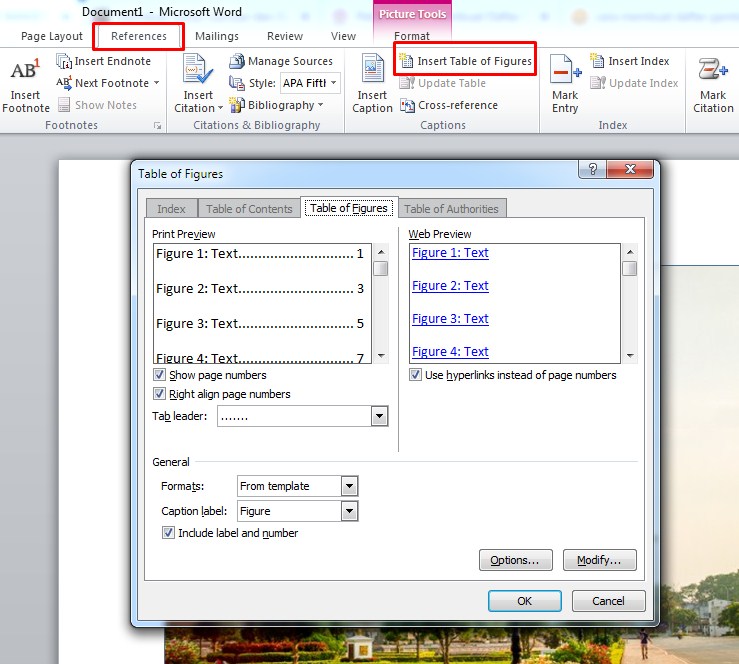Screen dimensions: 739x664
Task: Confirm dialog with OK button
Action: pos(525,601)
